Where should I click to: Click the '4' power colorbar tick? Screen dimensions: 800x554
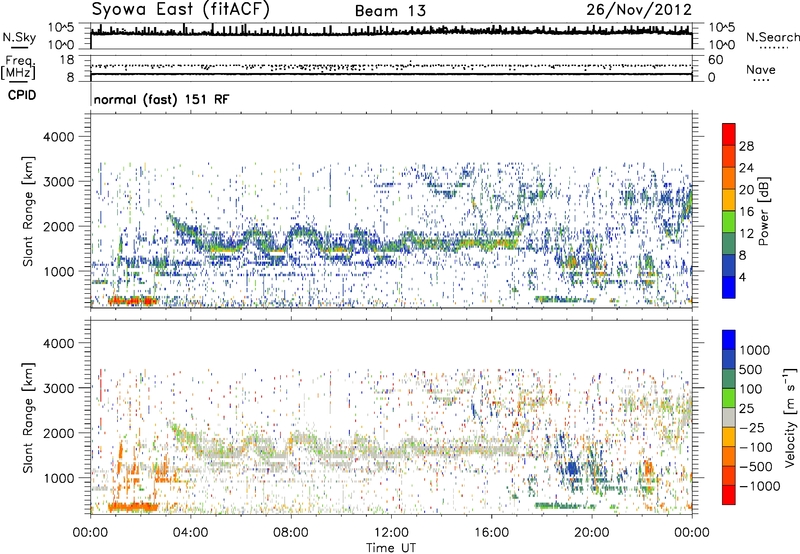[742, 278]
